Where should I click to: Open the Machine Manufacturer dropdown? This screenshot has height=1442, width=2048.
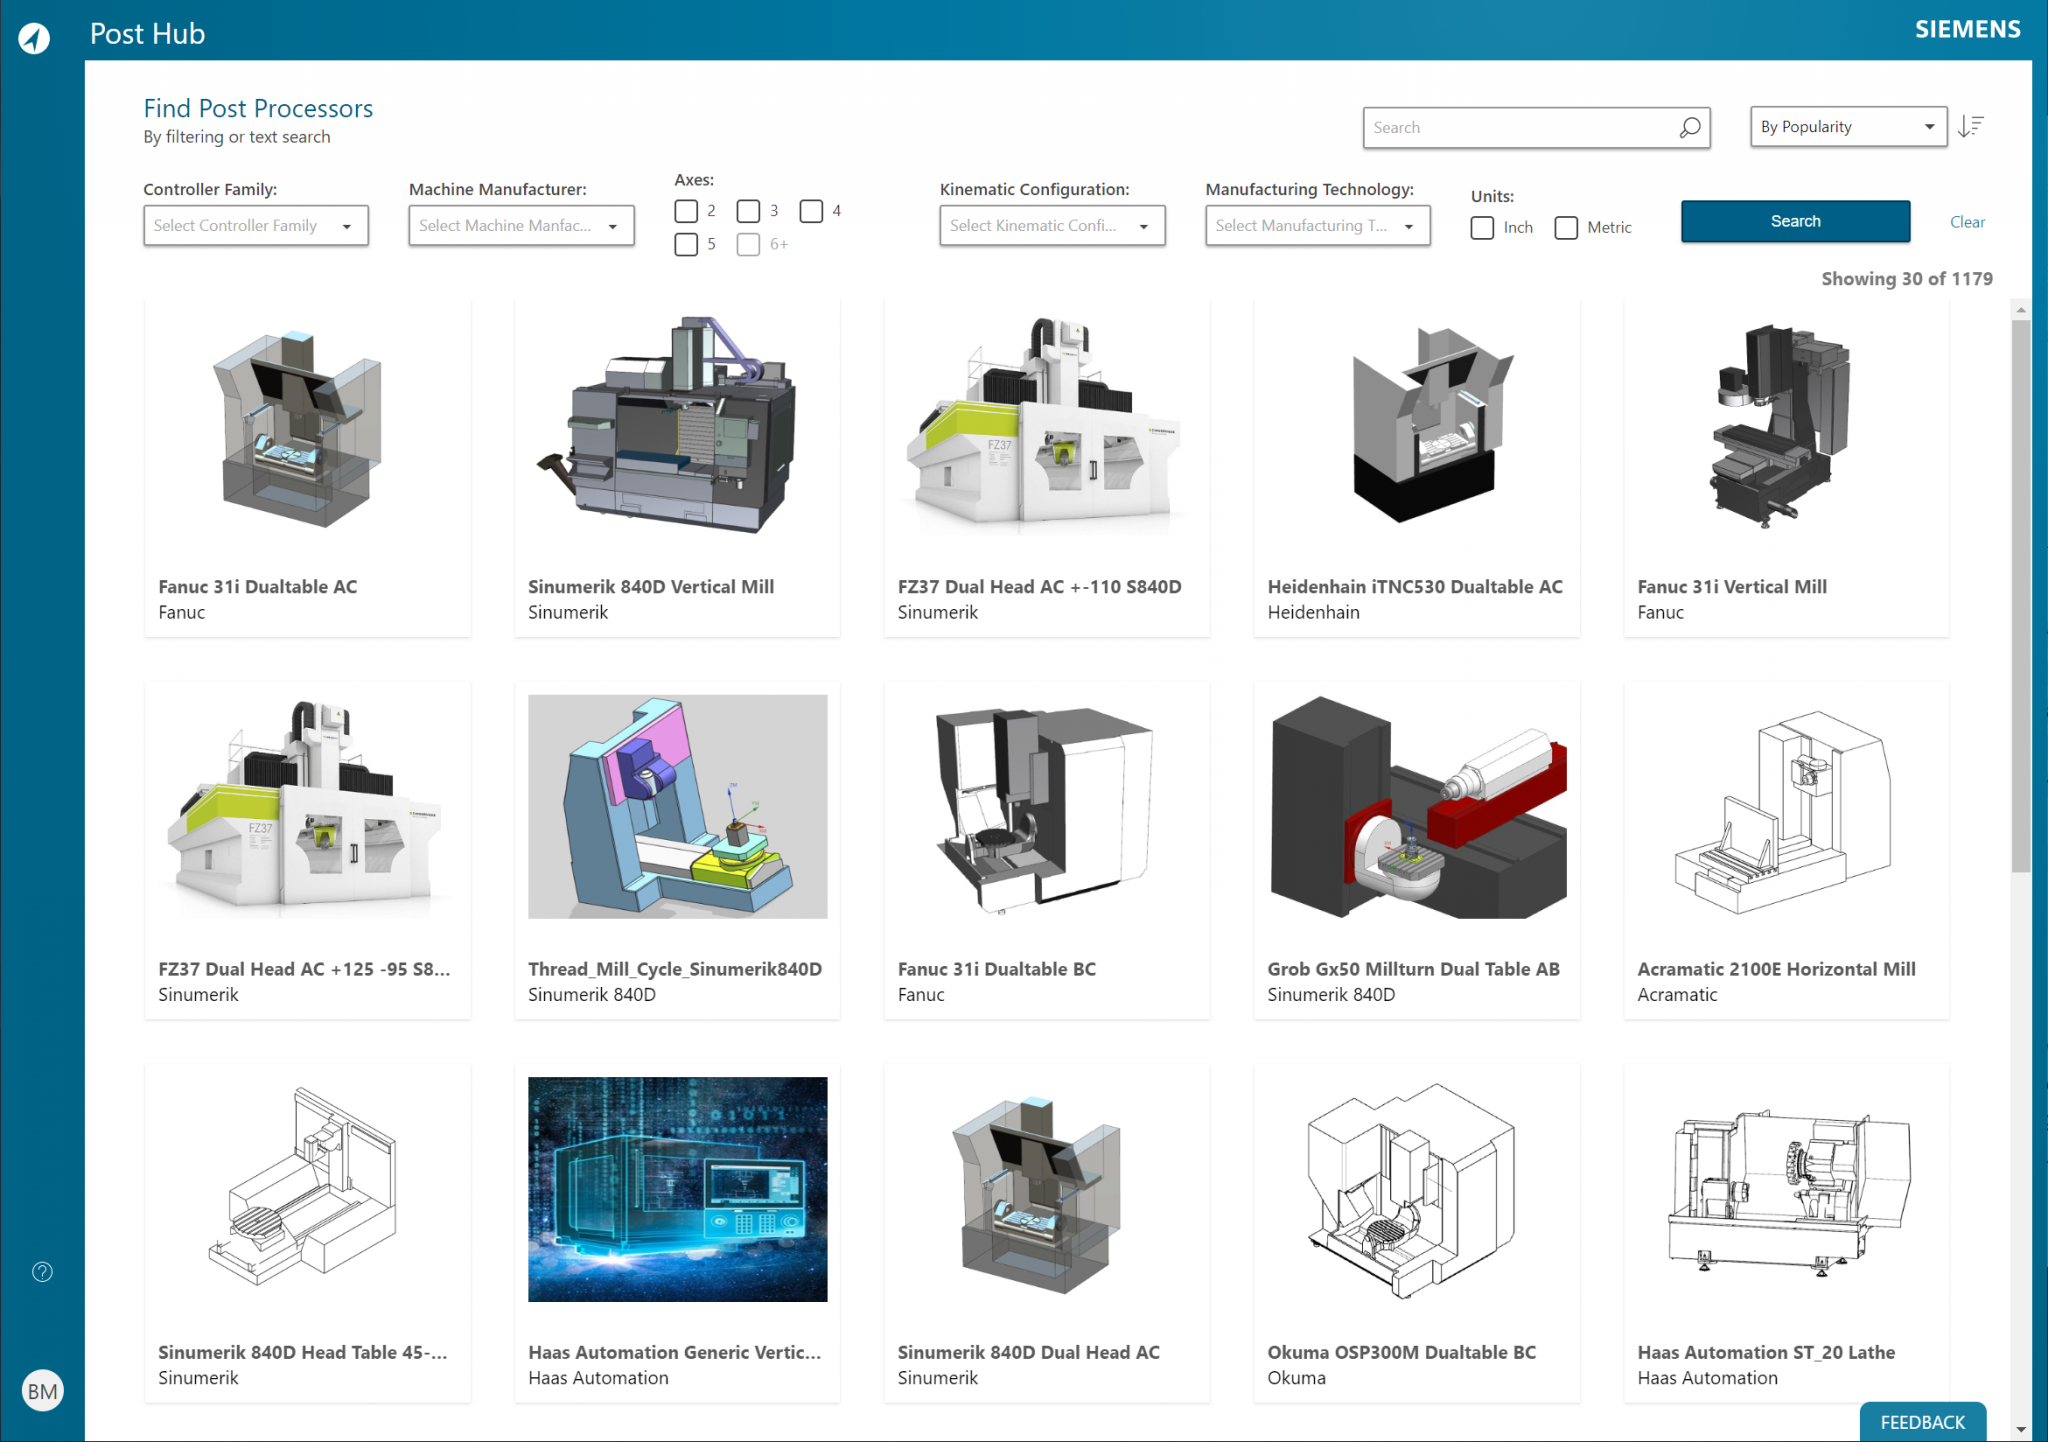click(520, 225)
